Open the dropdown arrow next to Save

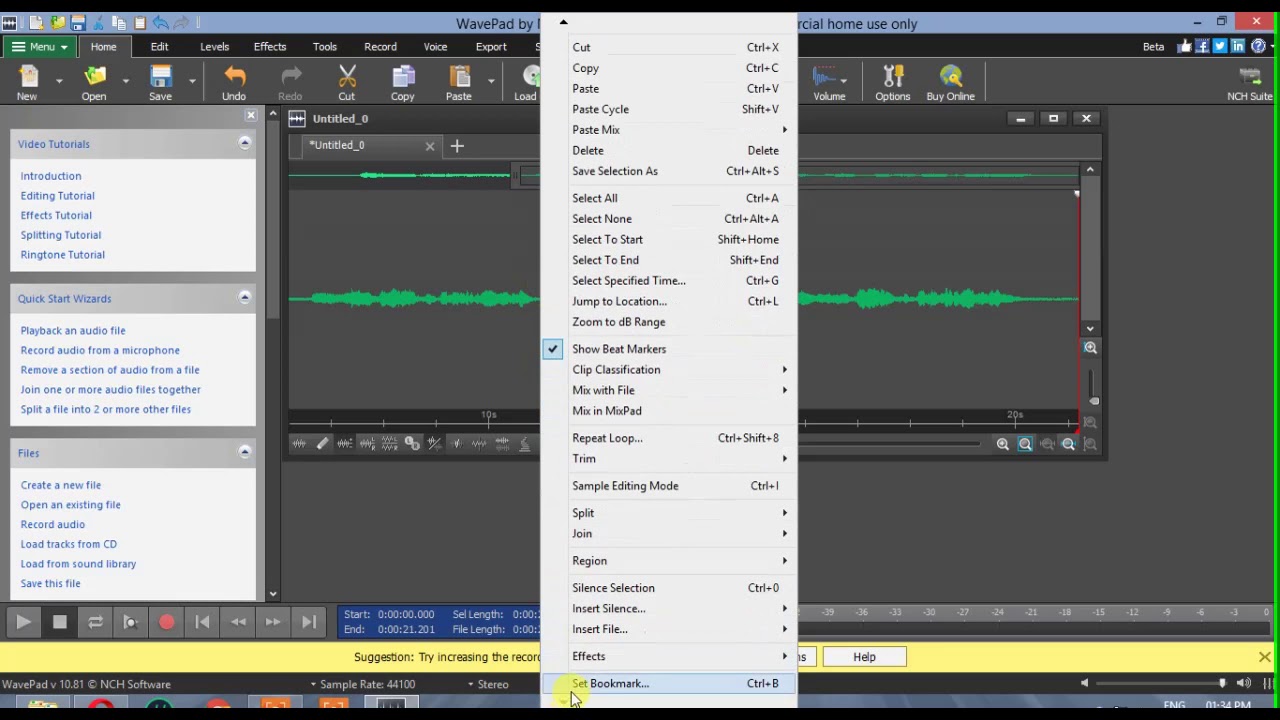coord(191,80)
